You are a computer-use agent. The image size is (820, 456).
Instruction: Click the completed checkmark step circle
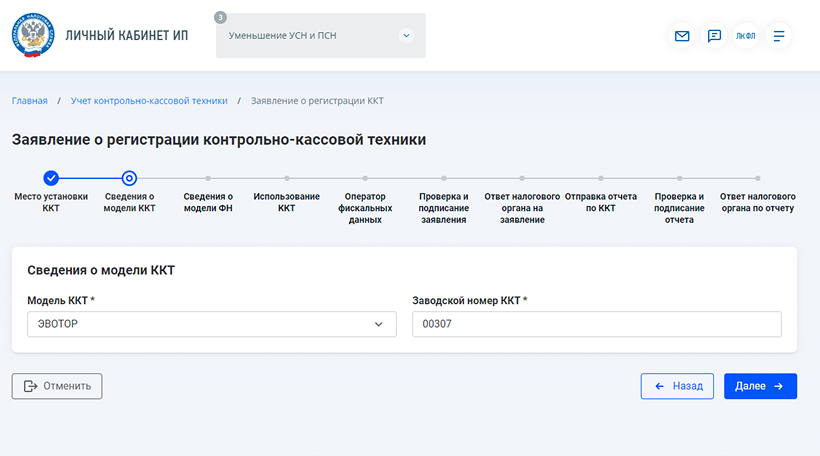51,178
